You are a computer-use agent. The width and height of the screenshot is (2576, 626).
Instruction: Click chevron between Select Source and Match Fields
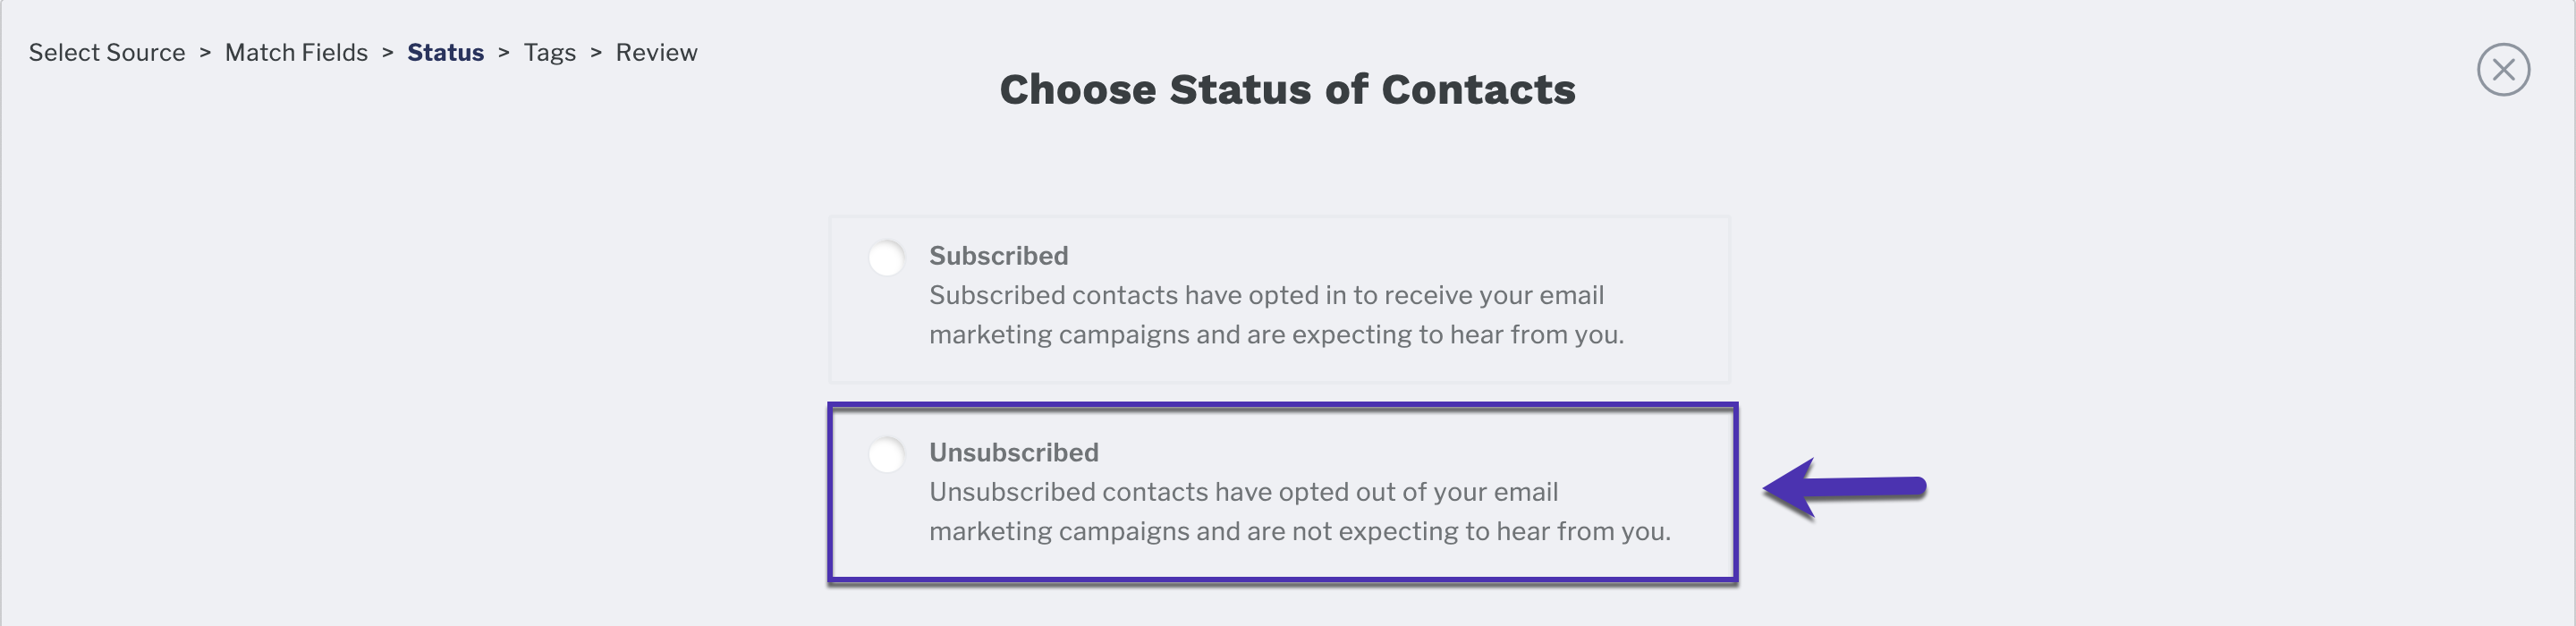point(205,53)
